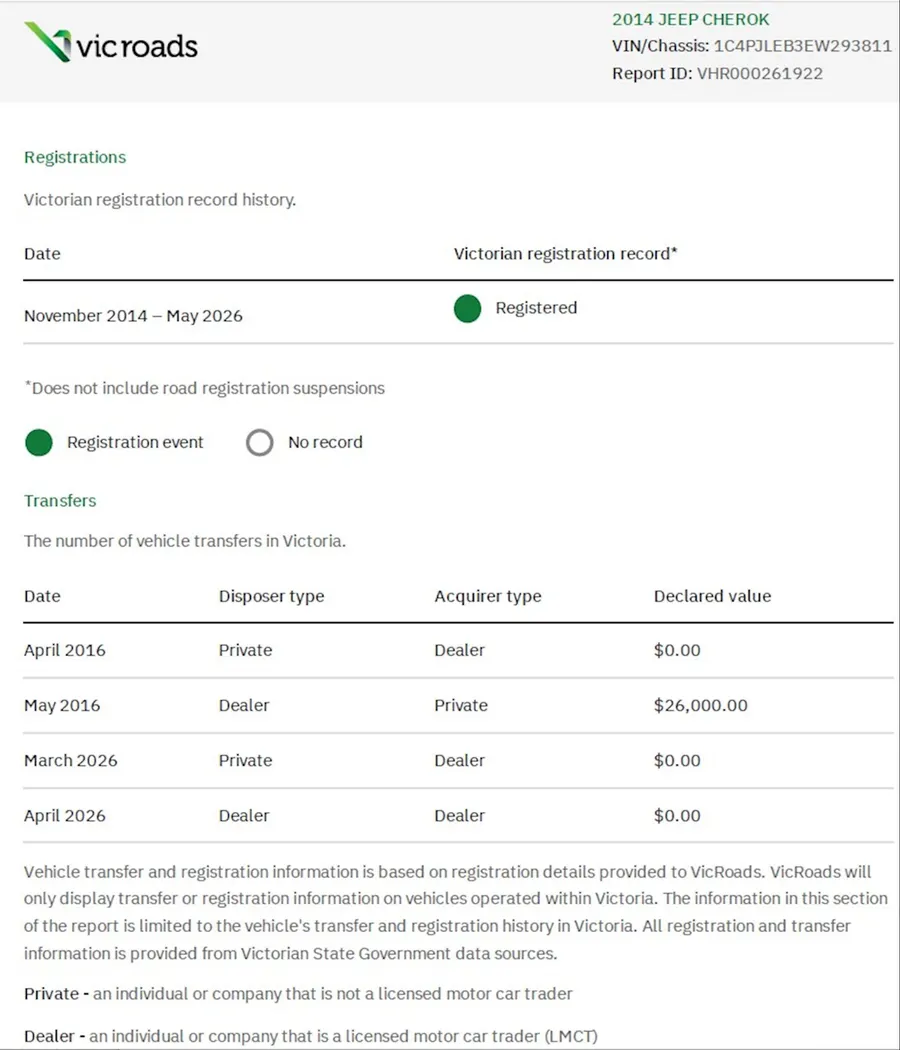Select the April 2026 transfer date
900x1050 pixels.
[65, 816]
